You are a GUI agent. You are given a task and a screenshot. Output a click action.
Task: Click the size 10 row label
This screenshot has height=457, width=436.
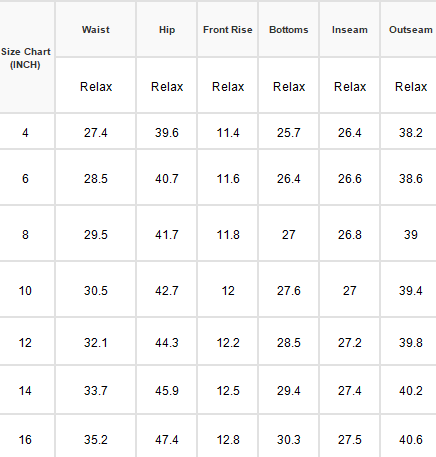pos(25,291)
